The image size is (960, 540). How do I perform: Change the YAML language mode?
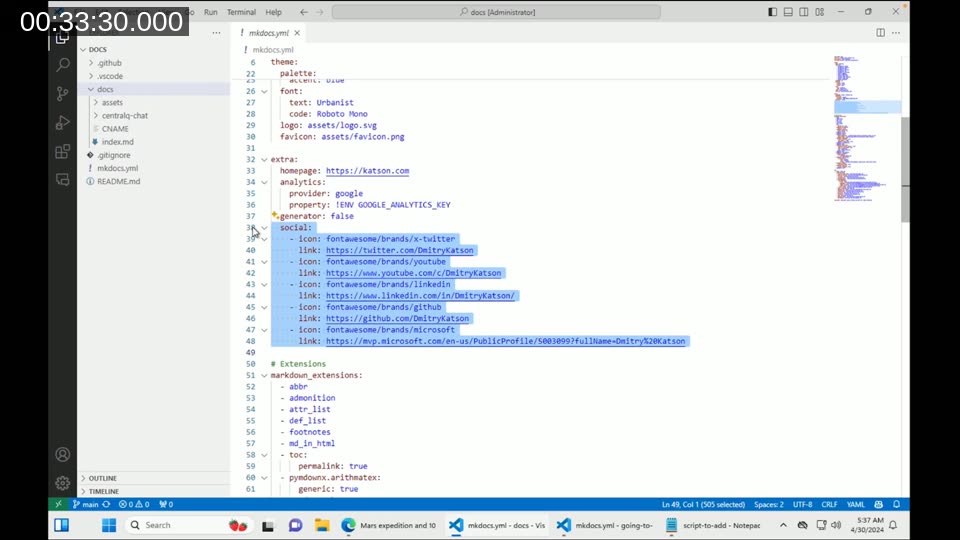pos(855,504)
